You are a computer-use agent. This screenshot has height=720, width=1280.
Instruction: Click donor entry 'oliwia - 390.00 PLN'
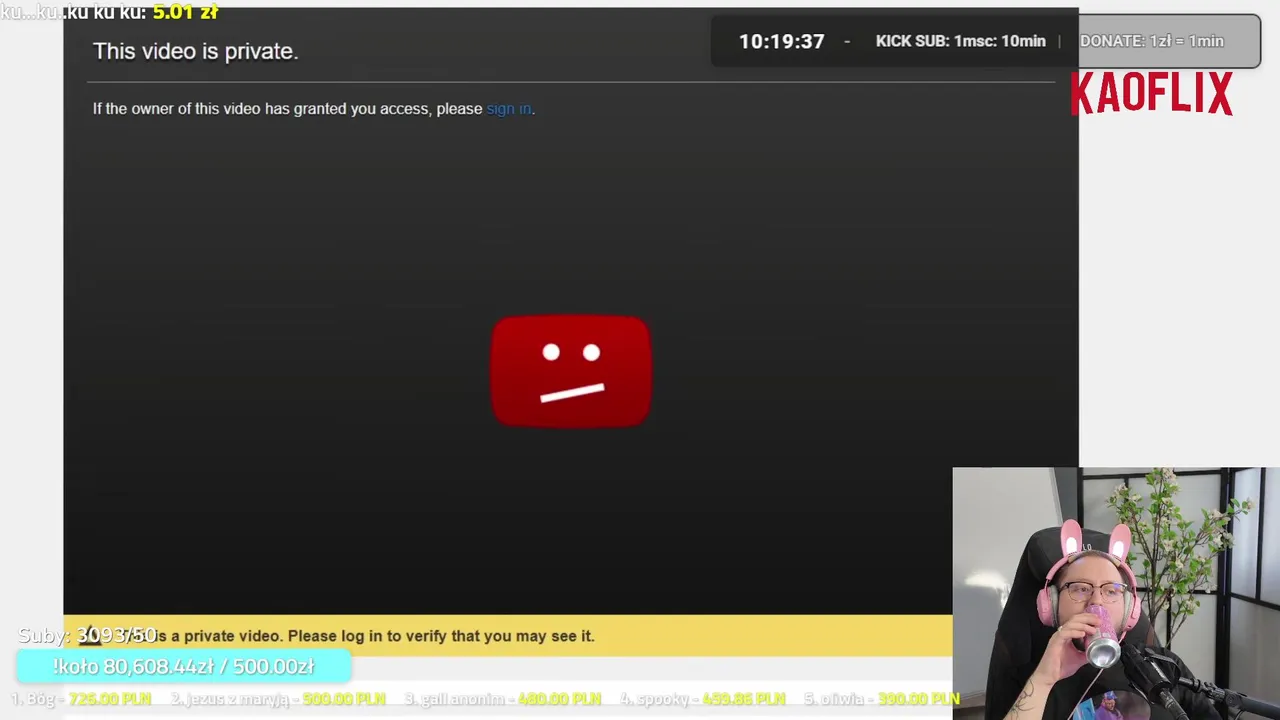[882, 699]
